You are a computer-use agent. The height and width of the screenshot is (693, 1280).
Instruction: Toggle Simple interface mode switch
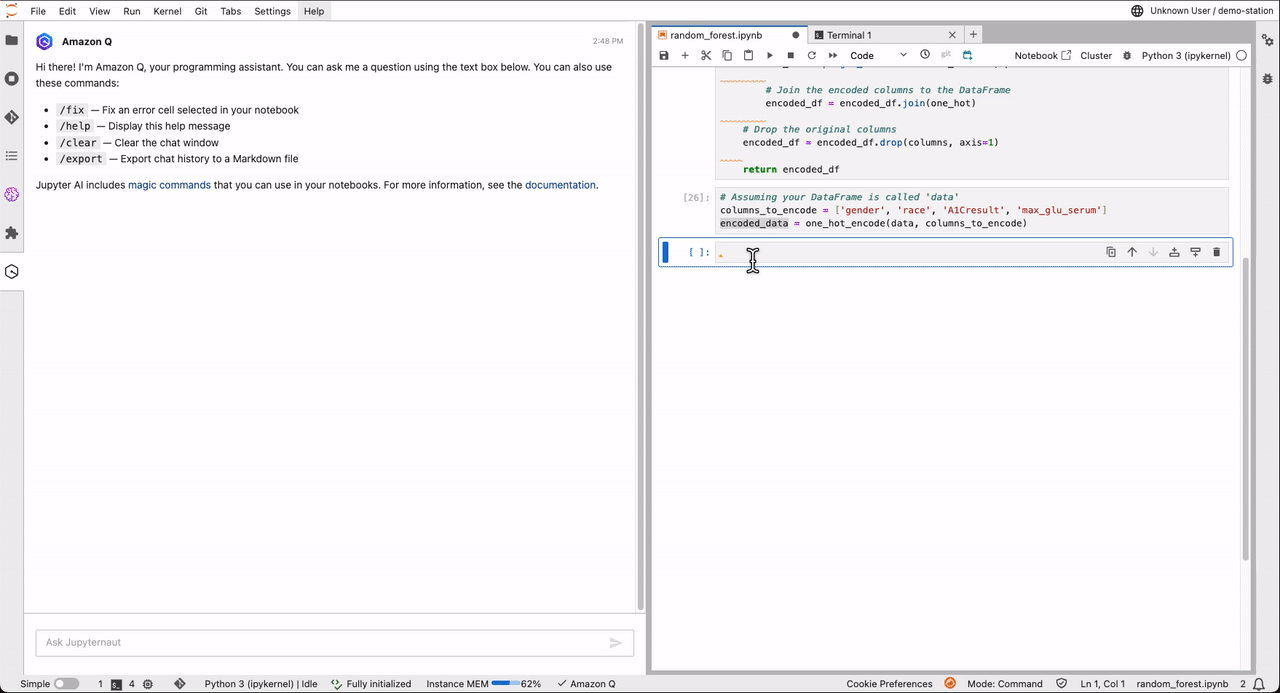point(66,684)
